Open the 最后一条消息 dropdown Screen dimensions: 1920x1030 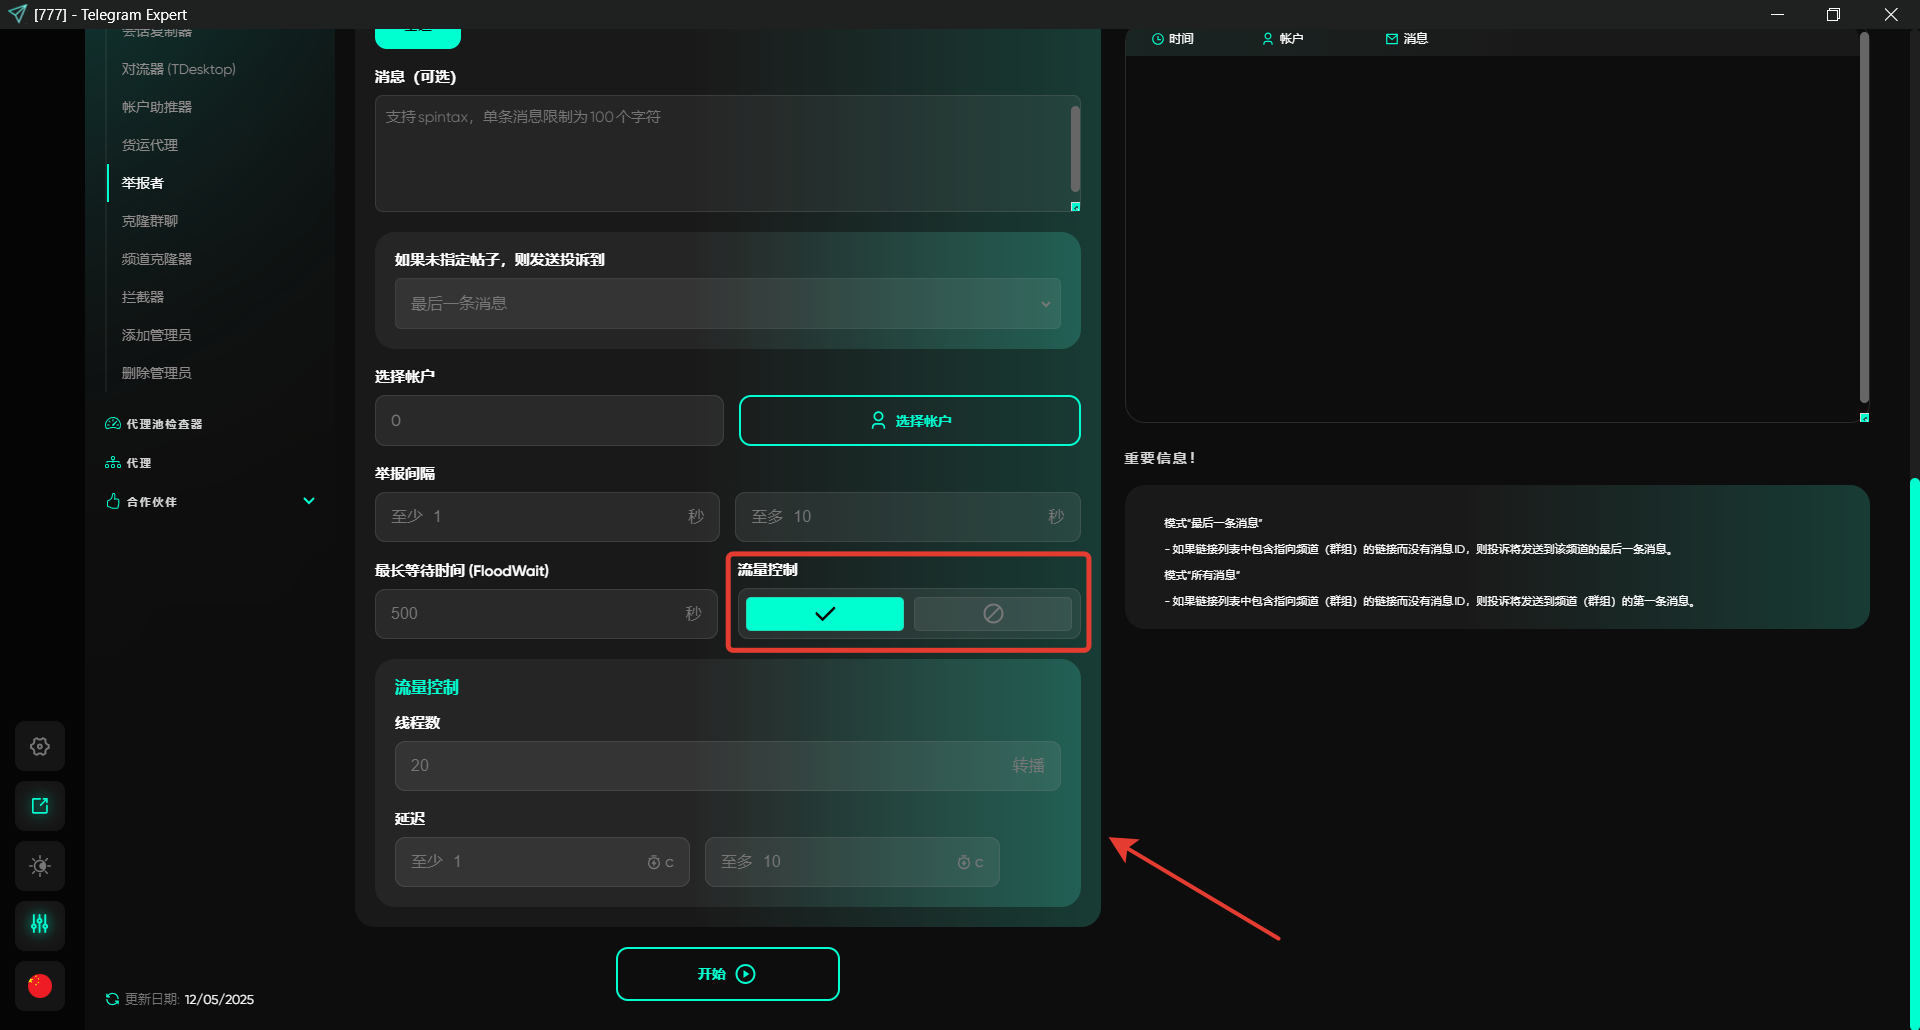[727, 304]
